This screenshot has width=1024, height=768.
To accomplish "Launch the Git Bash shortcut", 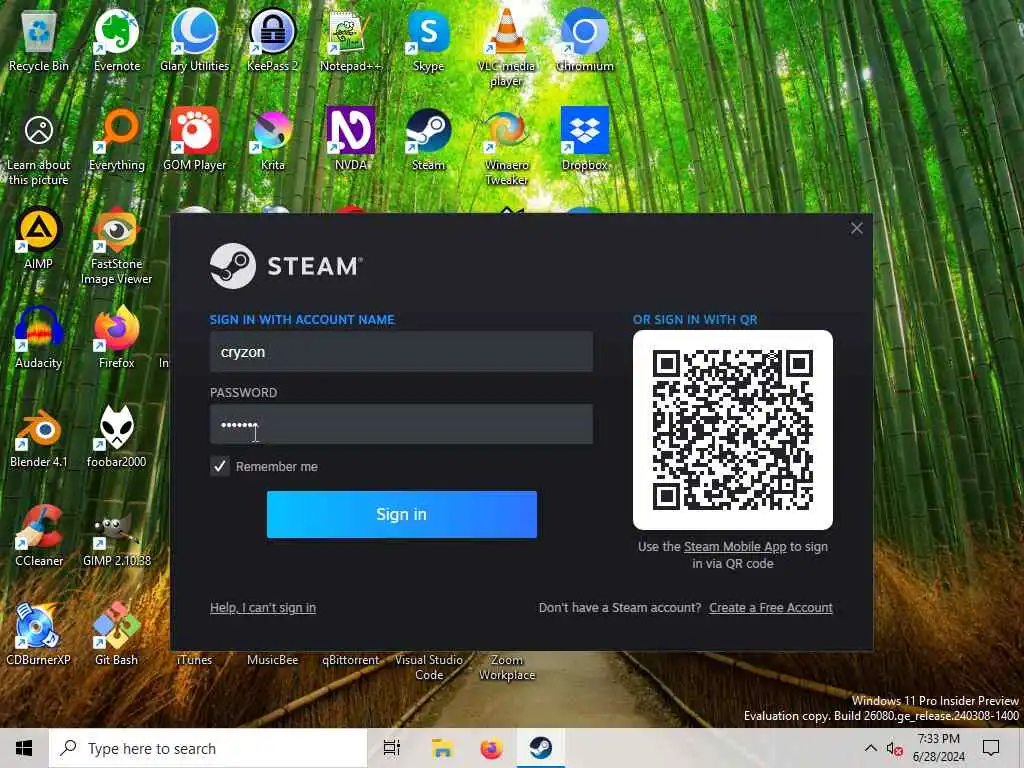I will tap(117, 635).
